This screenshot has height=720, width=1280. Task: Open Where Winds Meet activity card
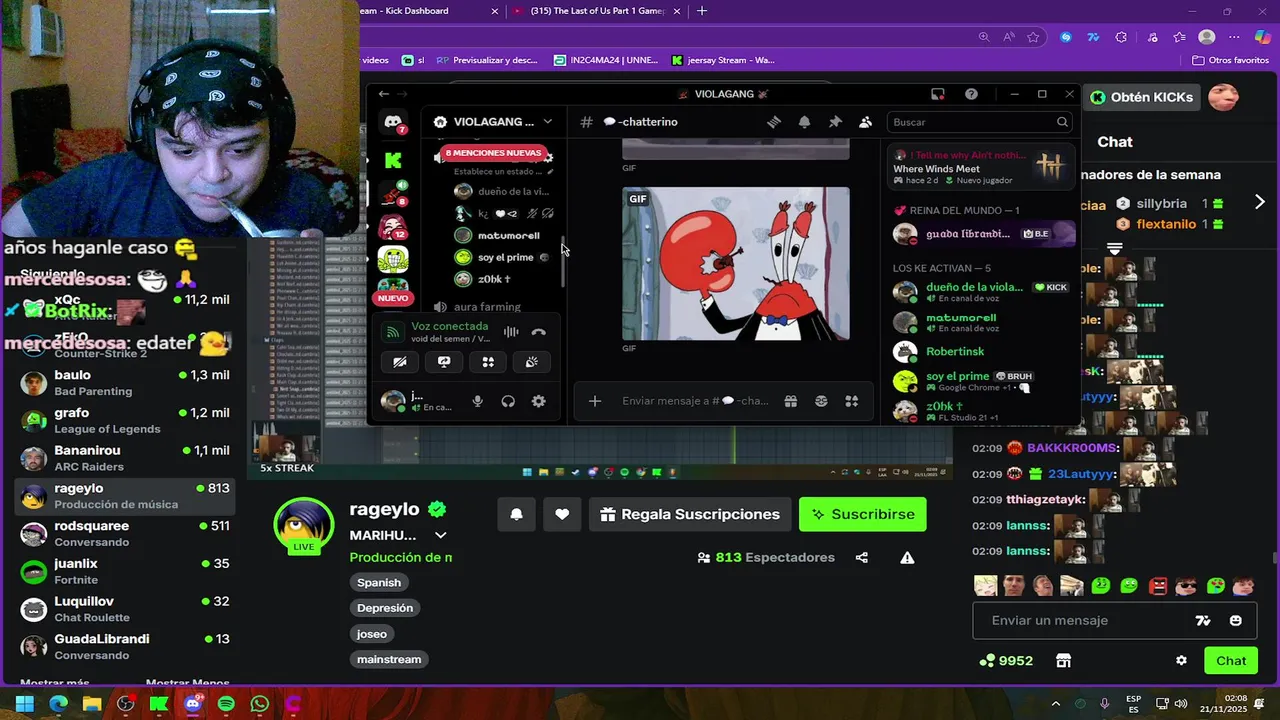[x=981, y=167]
